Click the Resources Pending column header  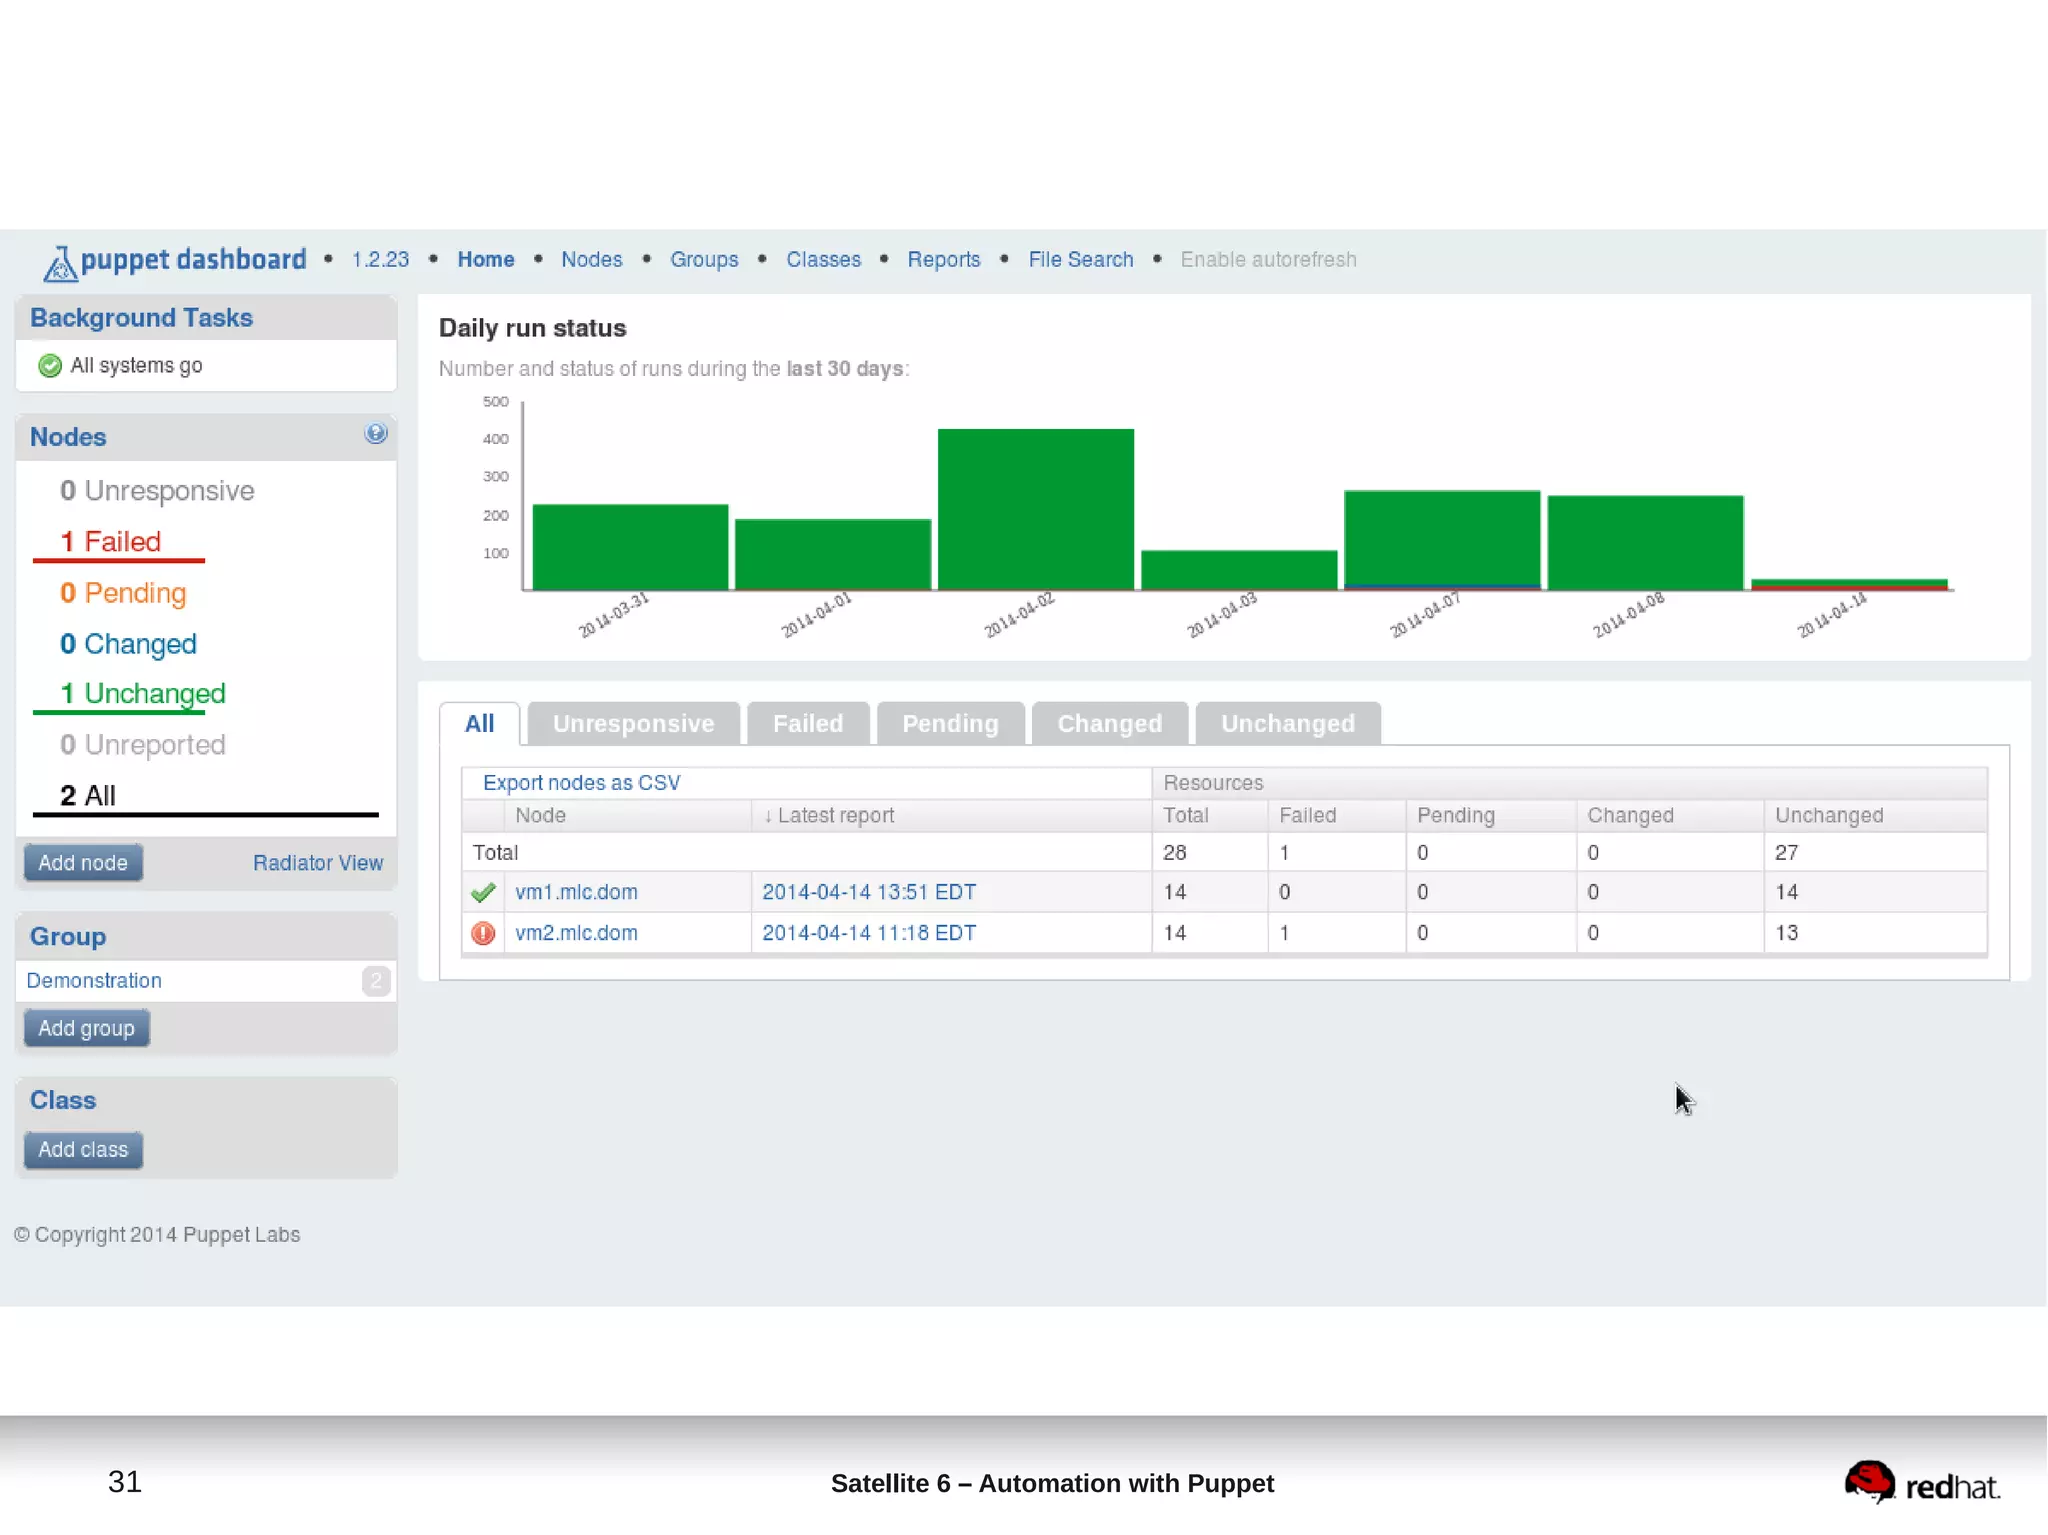[x=1456, y=816]
